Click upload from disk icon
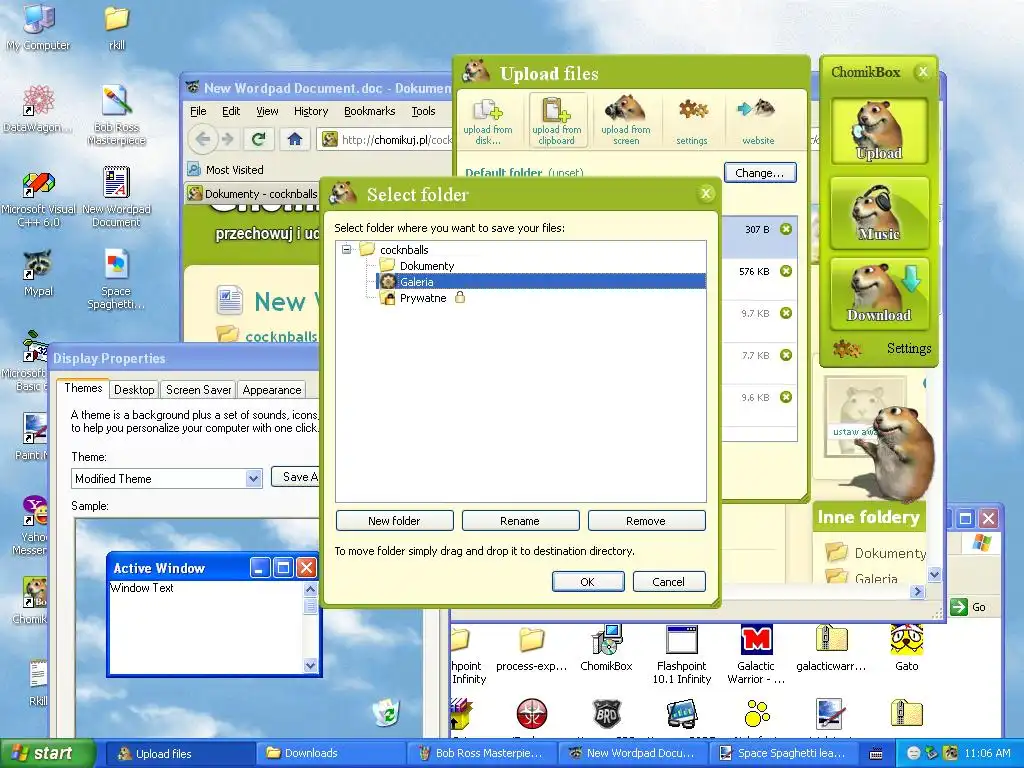Screen dimensions: 1024x768 [488, 121]
